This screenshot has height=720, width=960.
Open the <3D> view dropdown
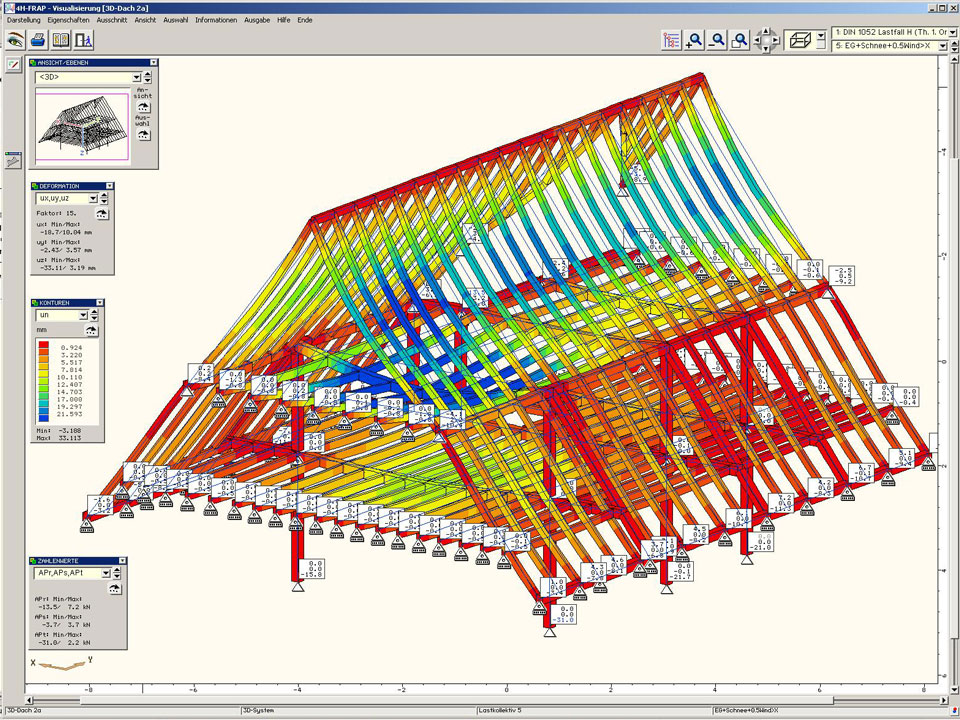tap(135, 77)
